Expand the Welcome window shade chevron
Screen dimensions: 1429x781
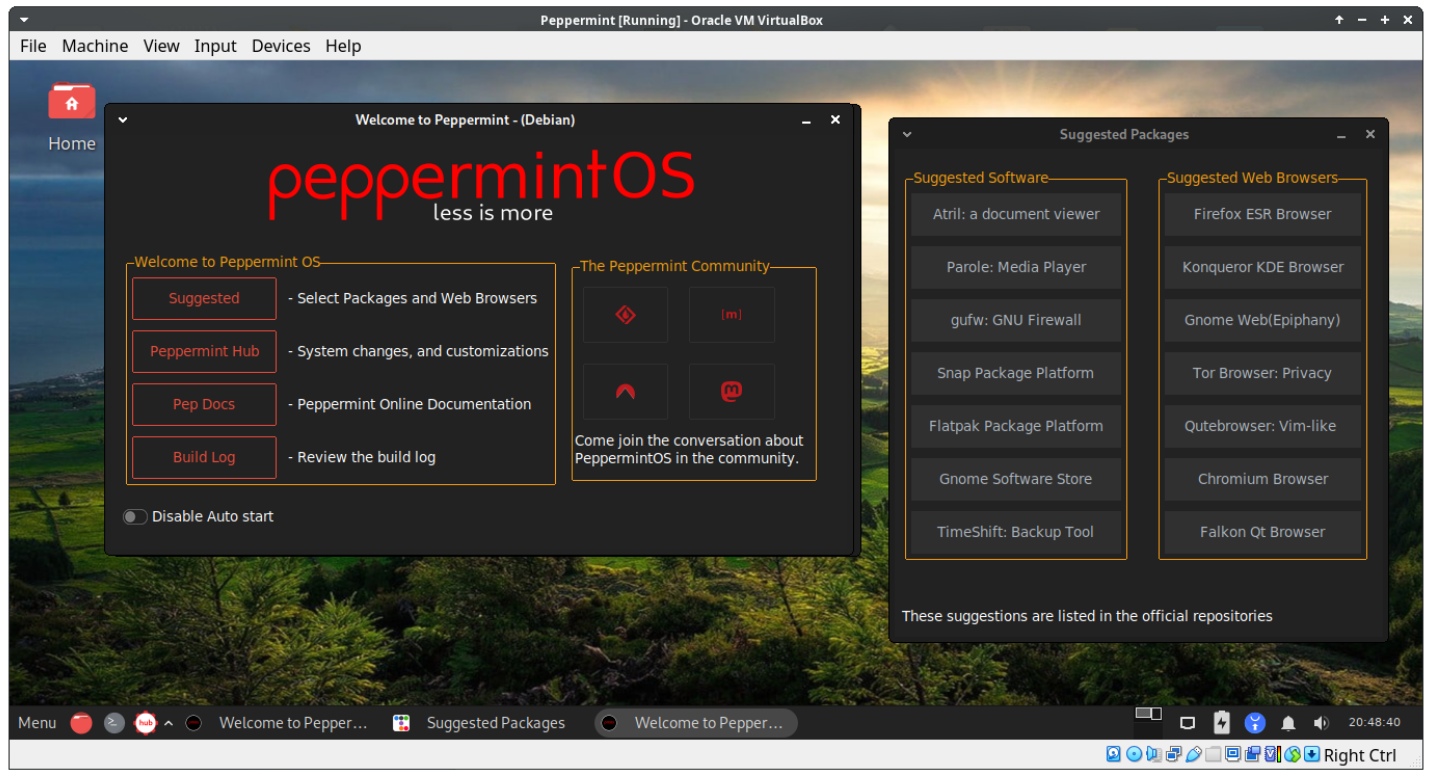coord(122,119)
